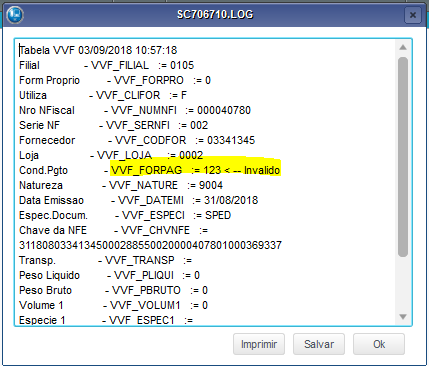Click the Fornecedor label
The image size is (429, 366).
47,140
